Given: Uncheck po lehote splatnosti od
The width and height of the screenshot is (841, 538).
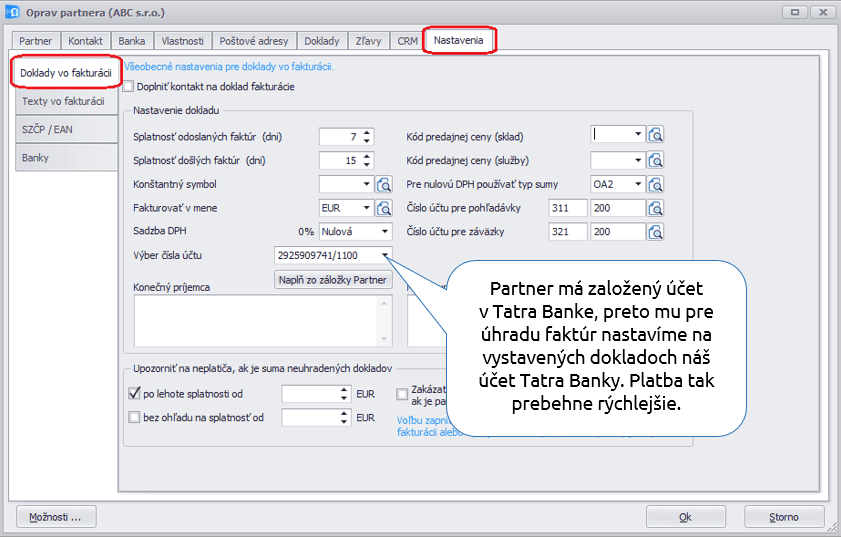Looking at the screenshot, I should (x=135, y=394).
